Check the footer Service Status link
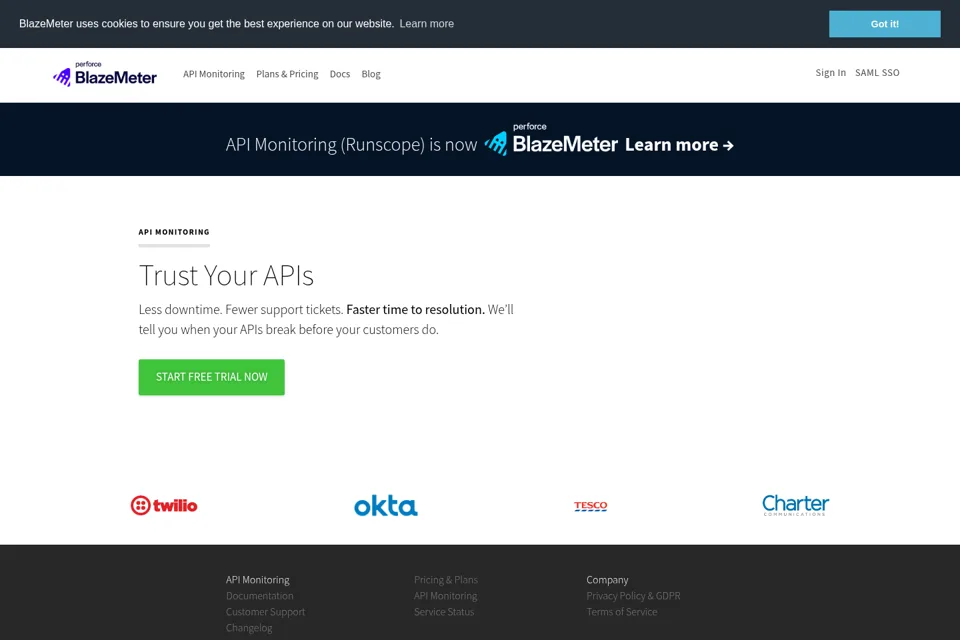This screenshot has width=960, height=640. (444, 612)
